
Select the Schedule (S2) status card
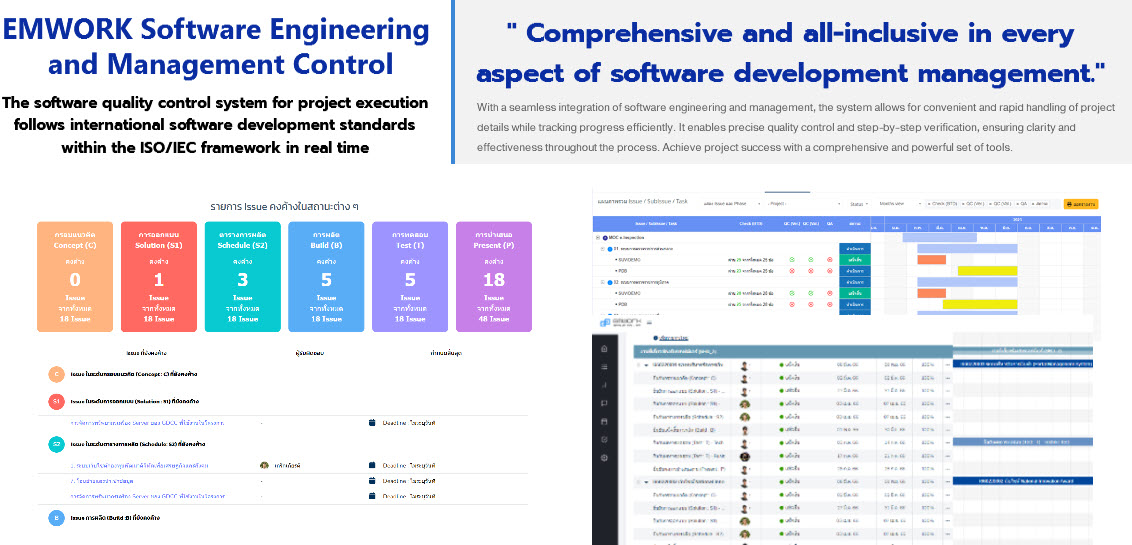(x=243, y=276)
